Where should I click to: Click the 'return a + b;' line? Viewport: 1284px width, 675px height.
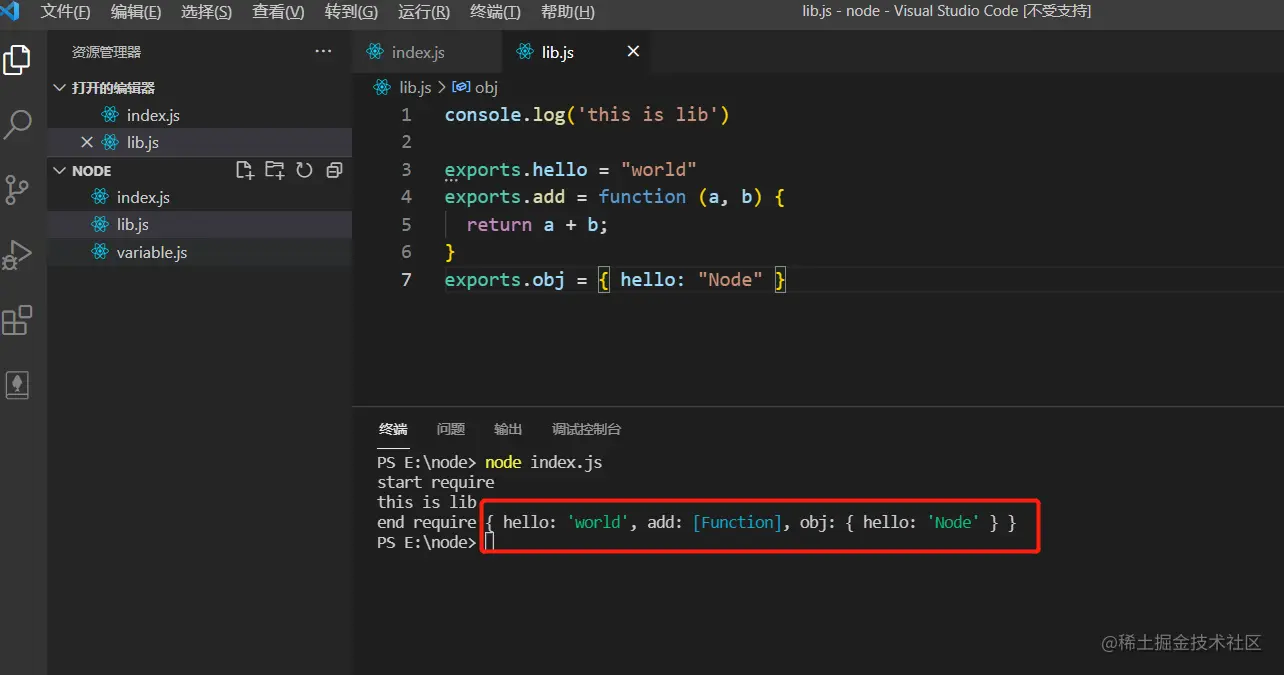(x=537, y=225)
